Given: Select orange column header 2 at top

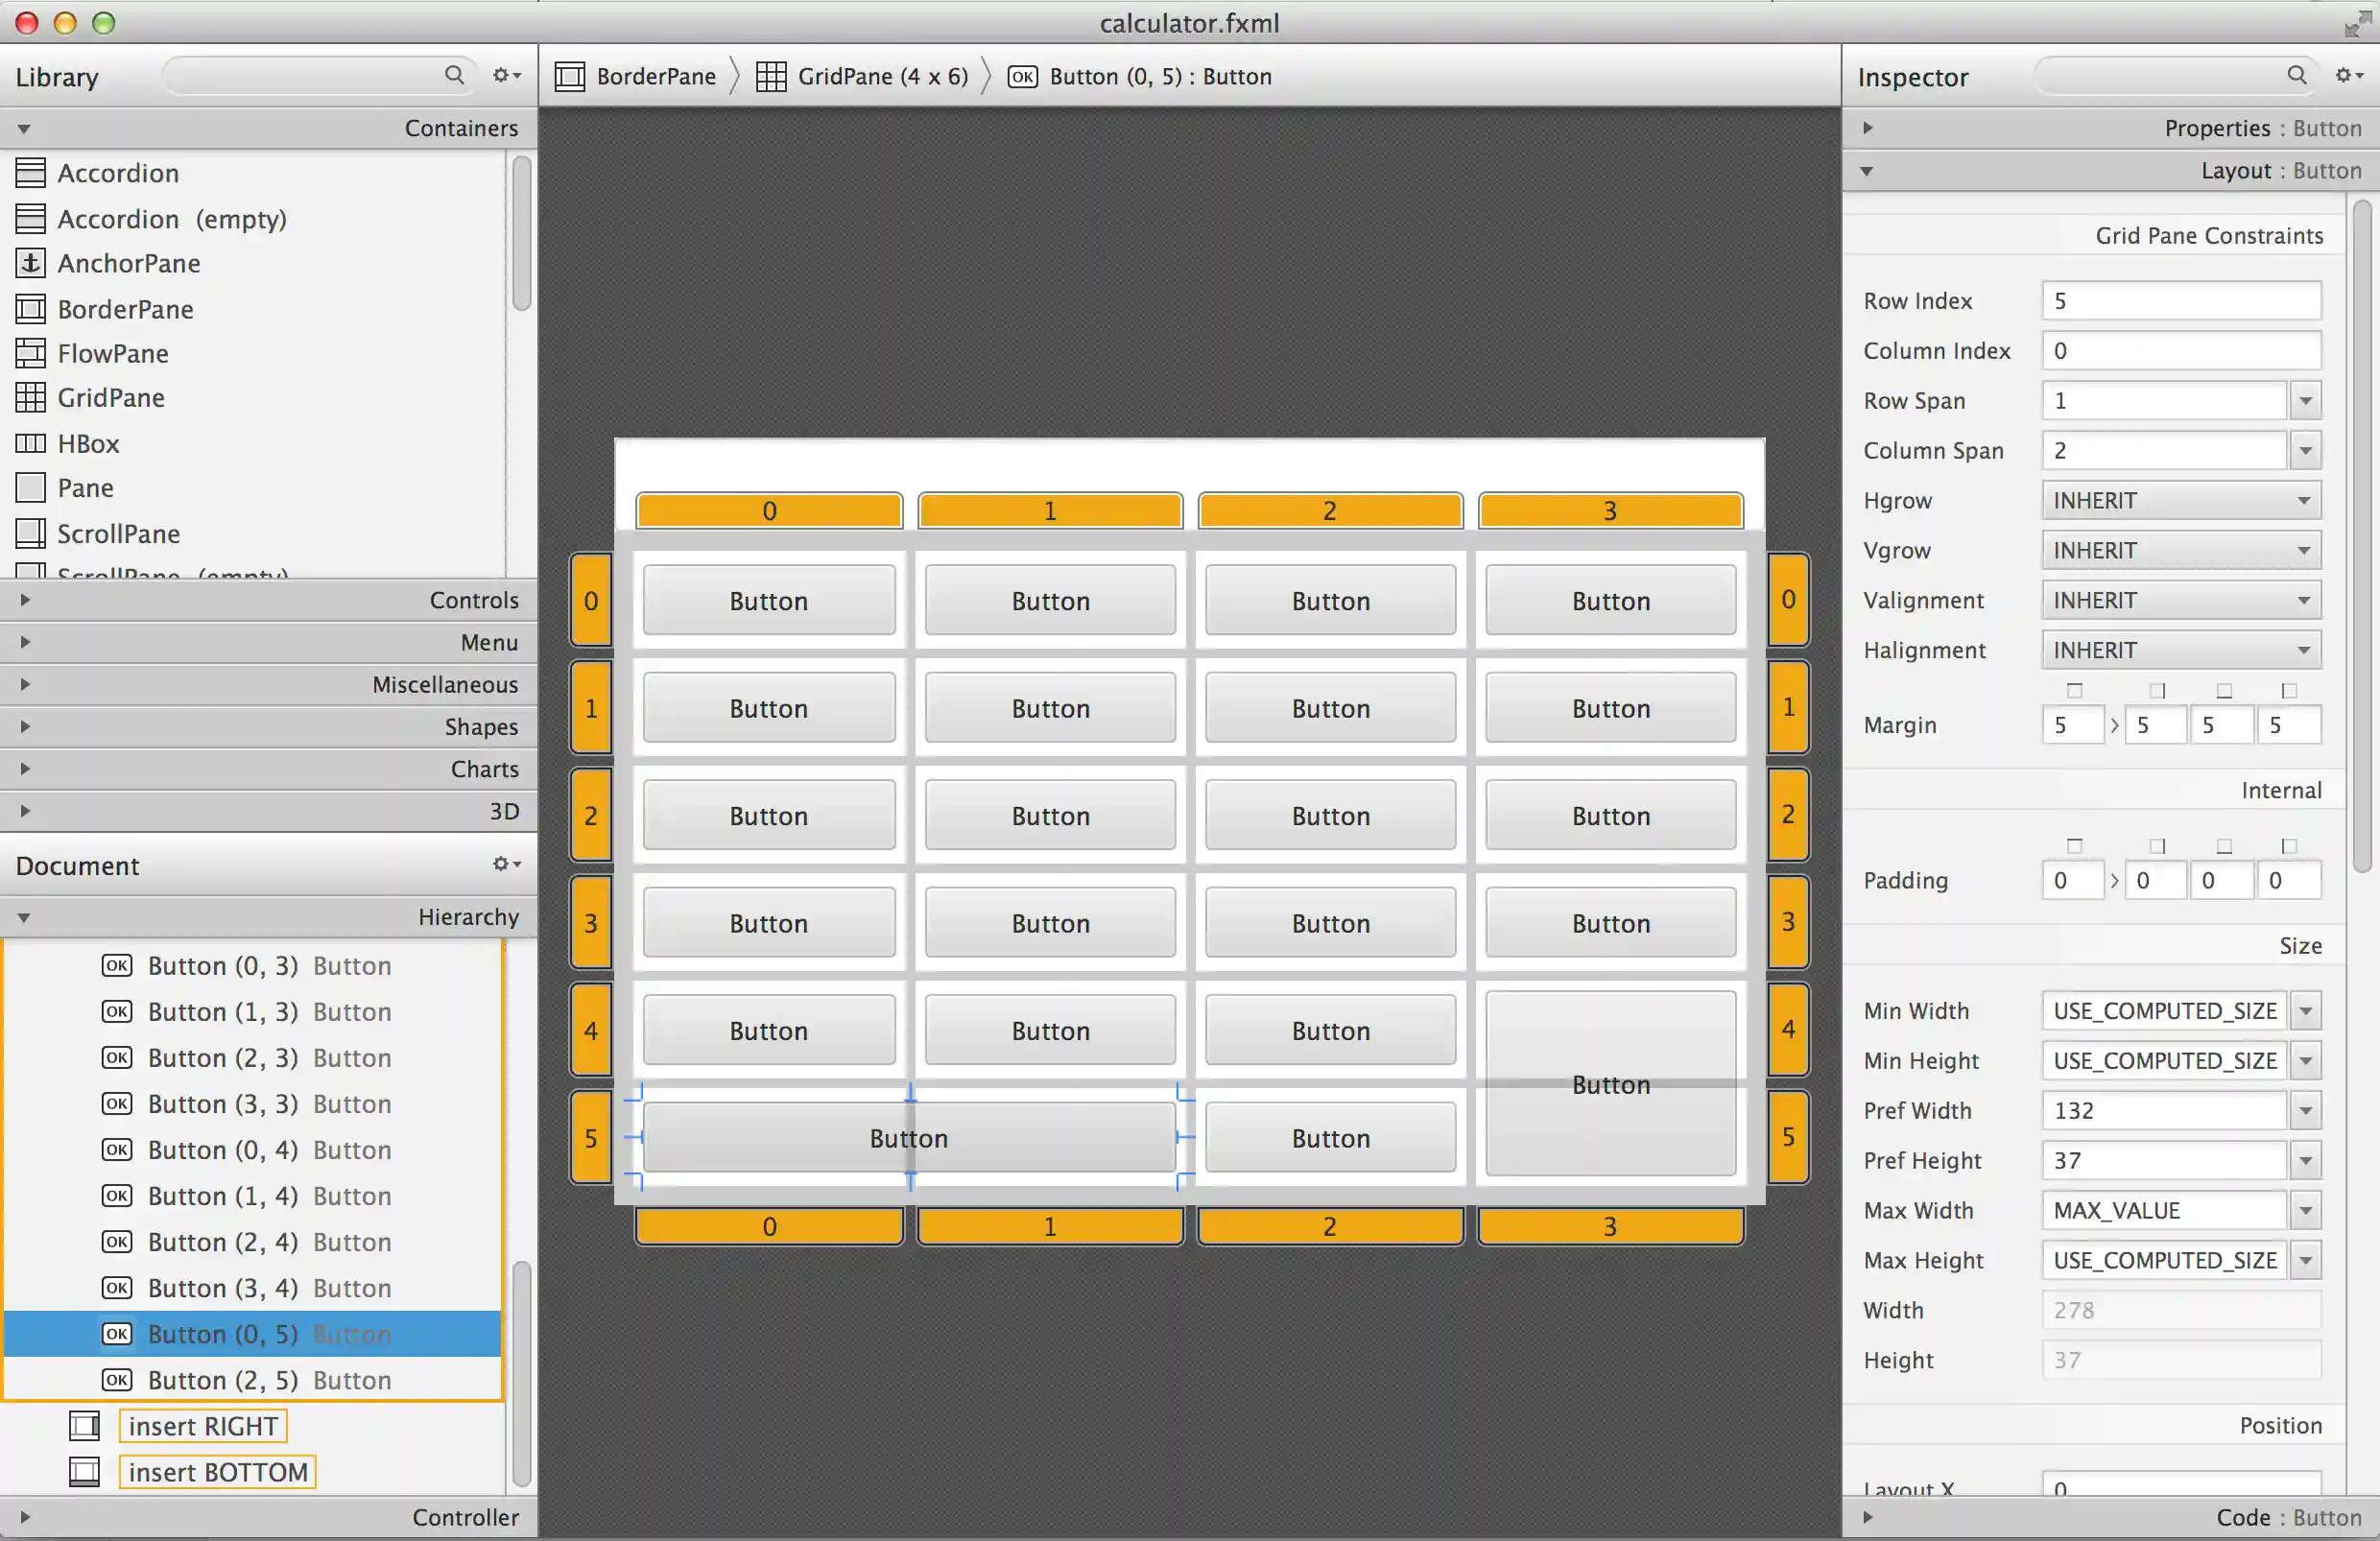Looking at the screenshot, I should point(1329,511).
